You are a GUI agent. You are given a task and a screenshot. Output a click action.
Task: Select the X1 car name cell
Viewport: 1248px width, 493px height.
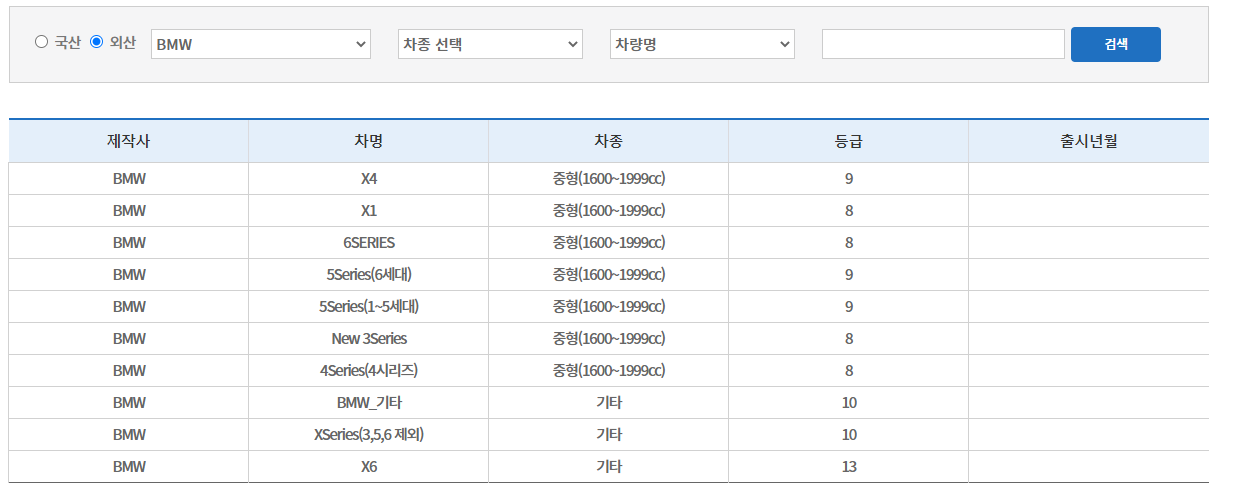pos(369,211)
